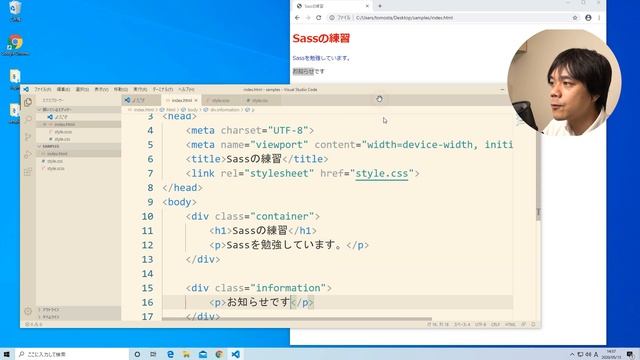Collapse the SAMPLES folder section
The height and width of the screenshot is (360, 640).
[79, 146]
